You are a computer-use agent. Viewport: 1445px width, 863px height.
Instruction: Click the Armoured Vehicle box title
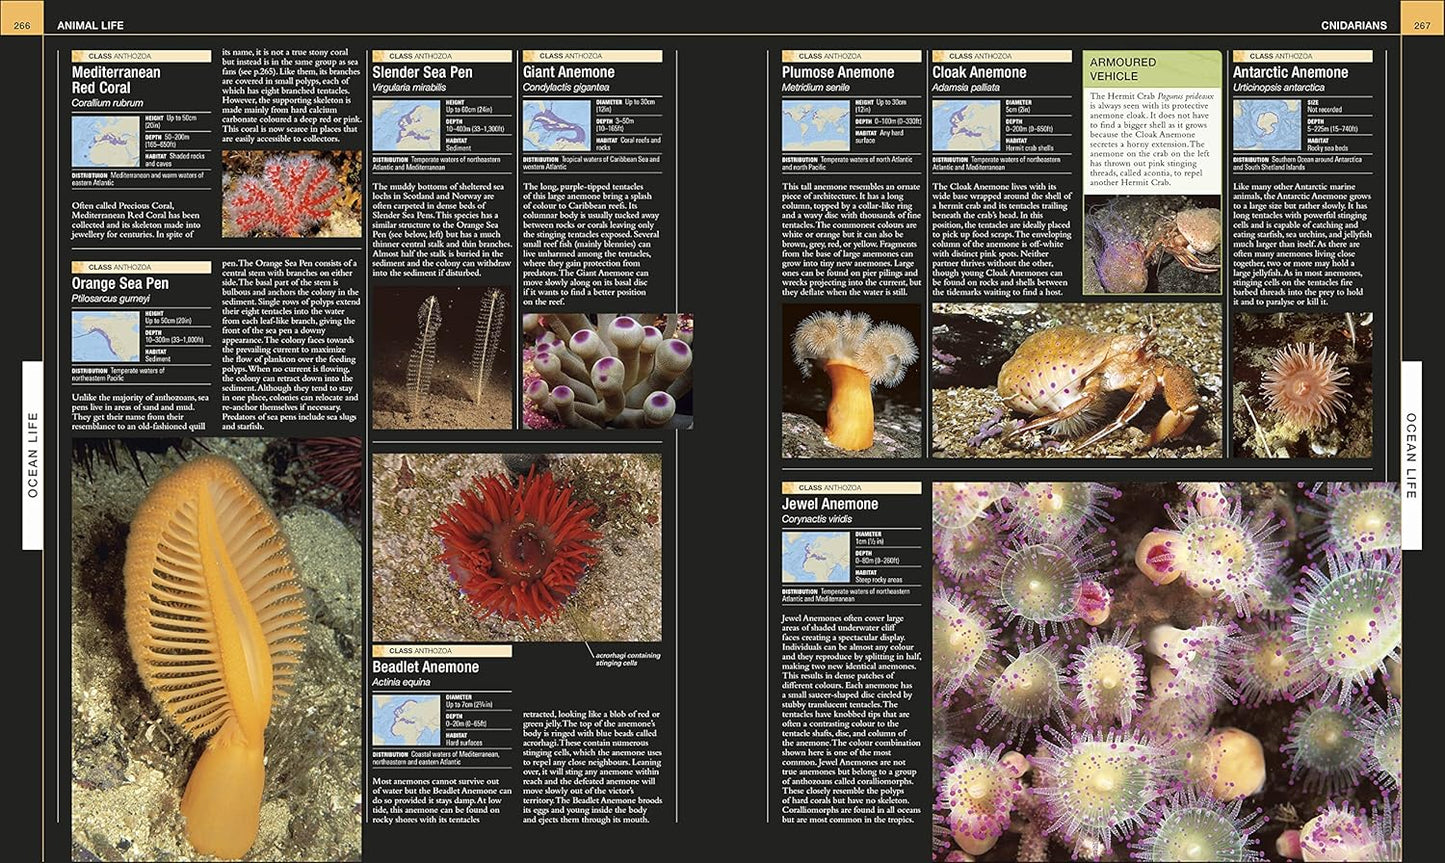pyautogui.click(x=1122, y=69)
